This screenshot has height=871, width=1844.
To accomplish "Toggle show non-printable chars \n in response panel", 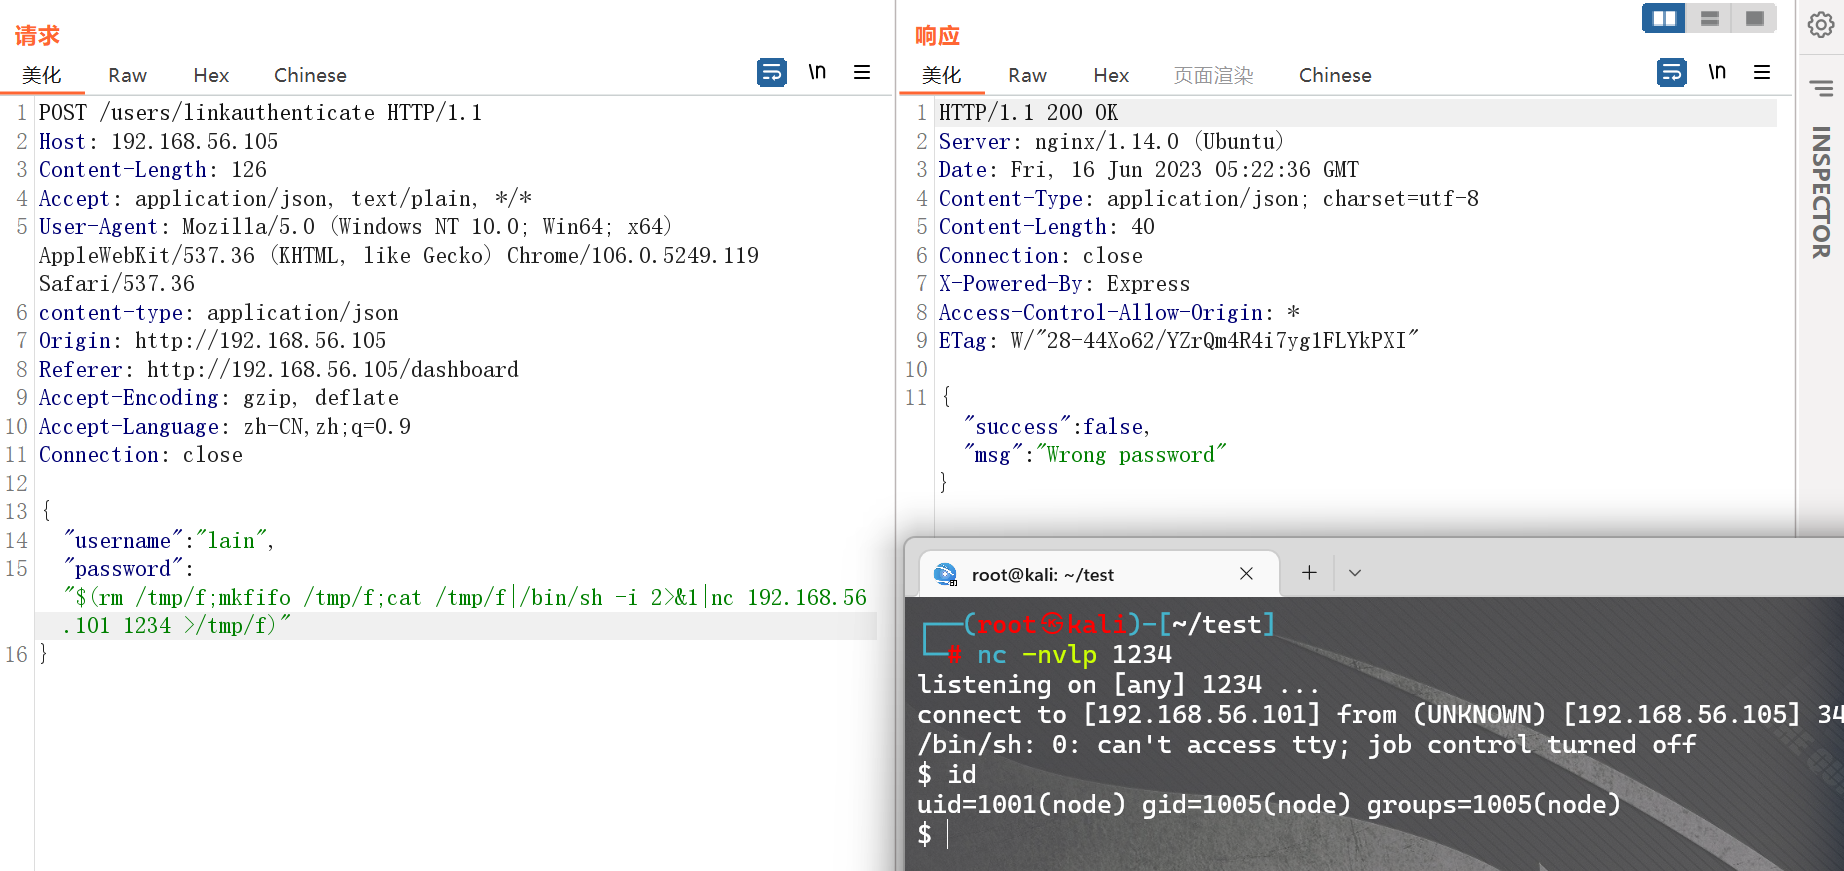I will 1717,72.
